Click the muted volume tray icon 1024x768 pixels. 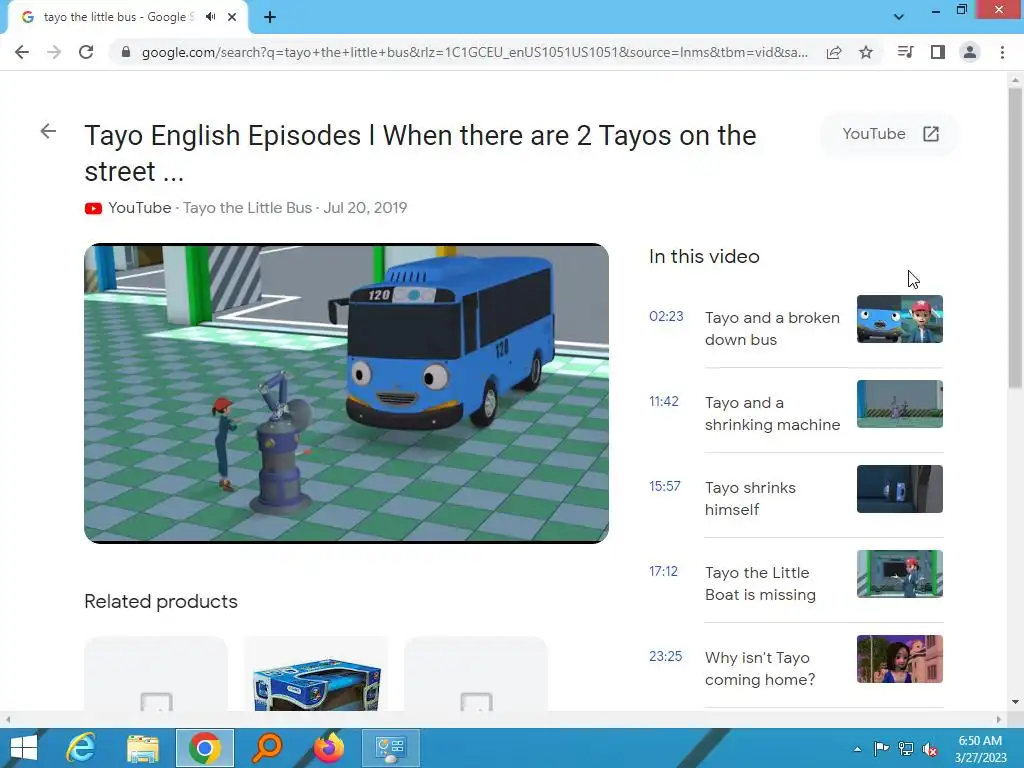[930, 749]
